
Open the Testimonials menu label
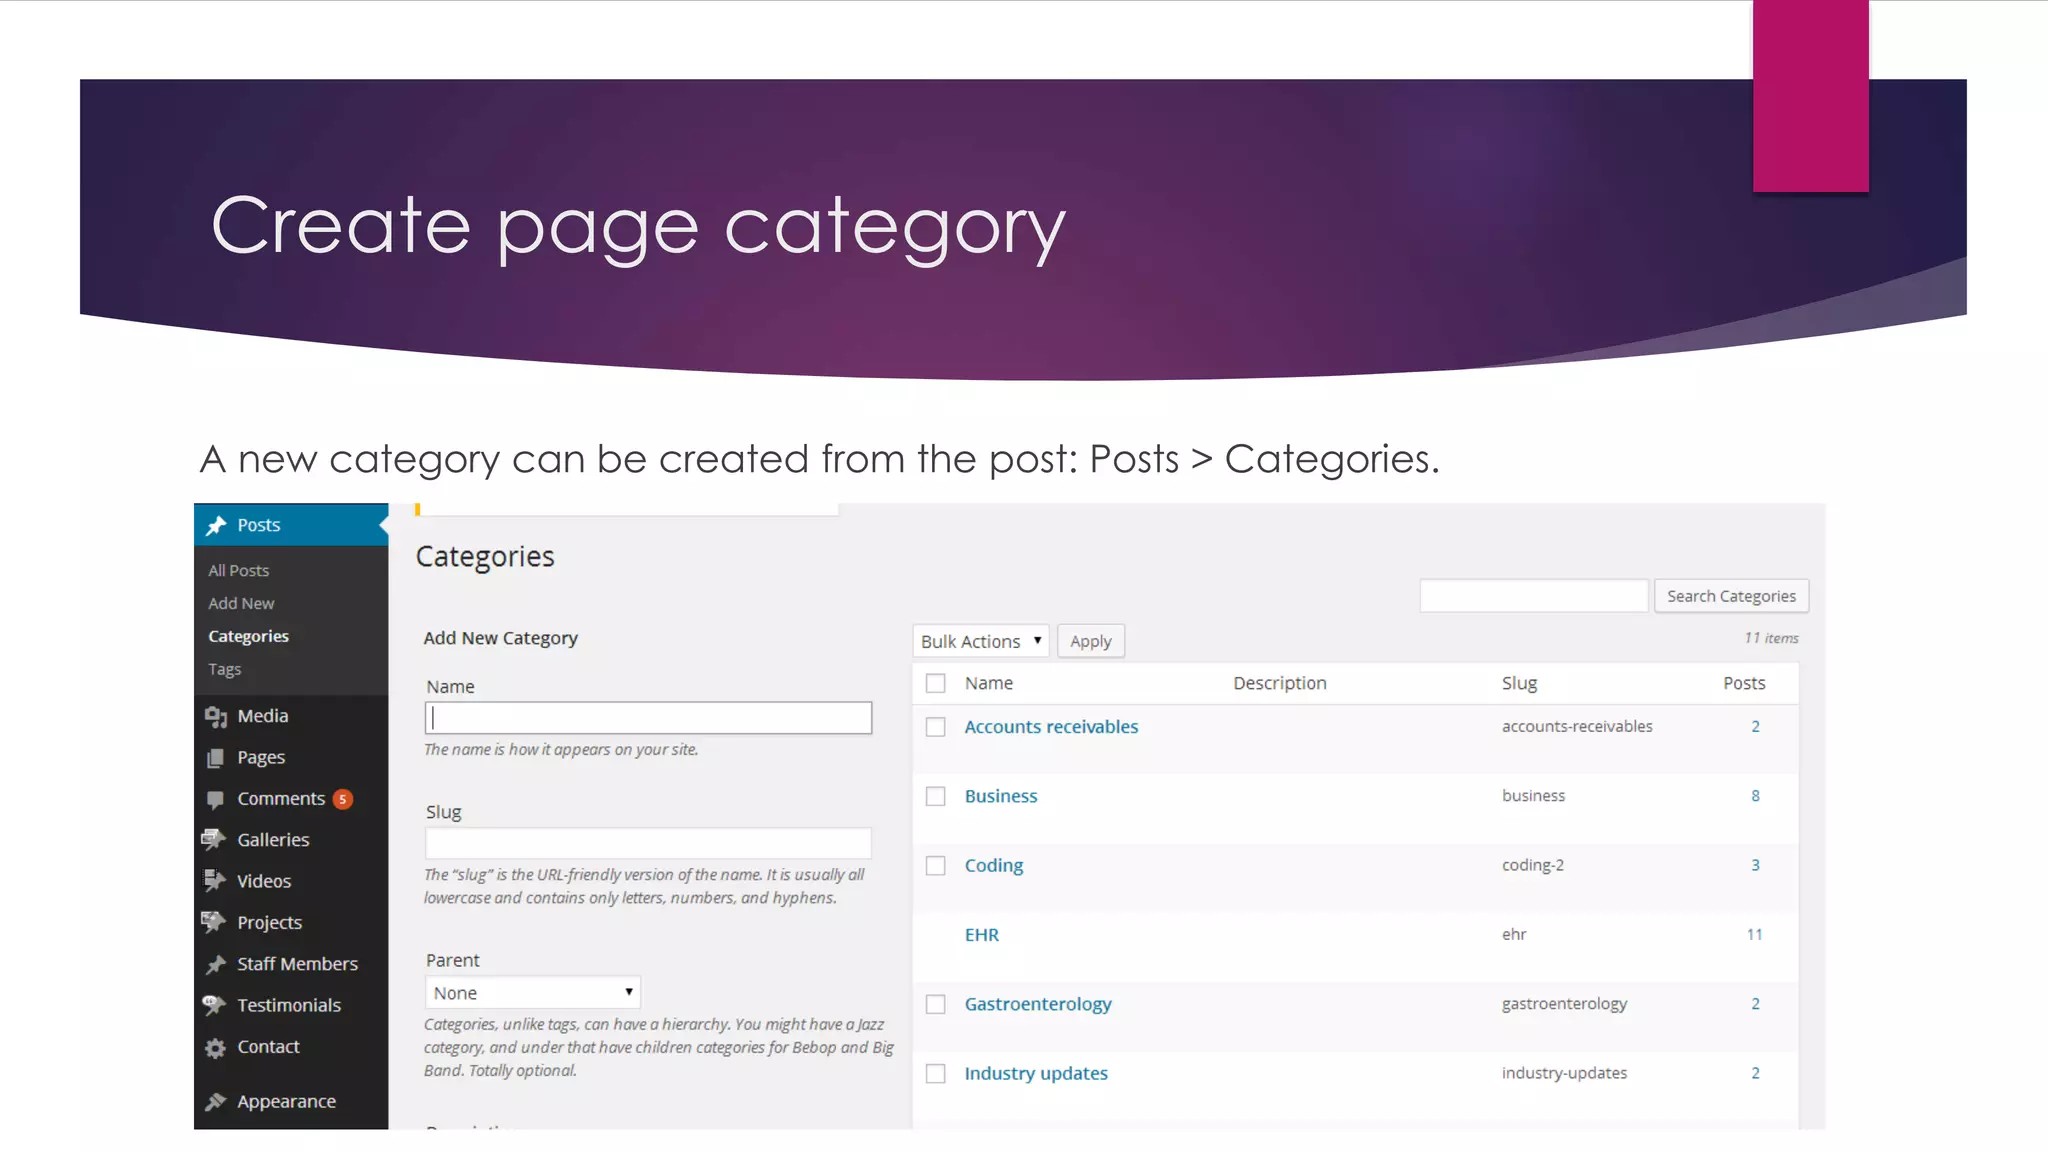click(x=289, y=1006)
